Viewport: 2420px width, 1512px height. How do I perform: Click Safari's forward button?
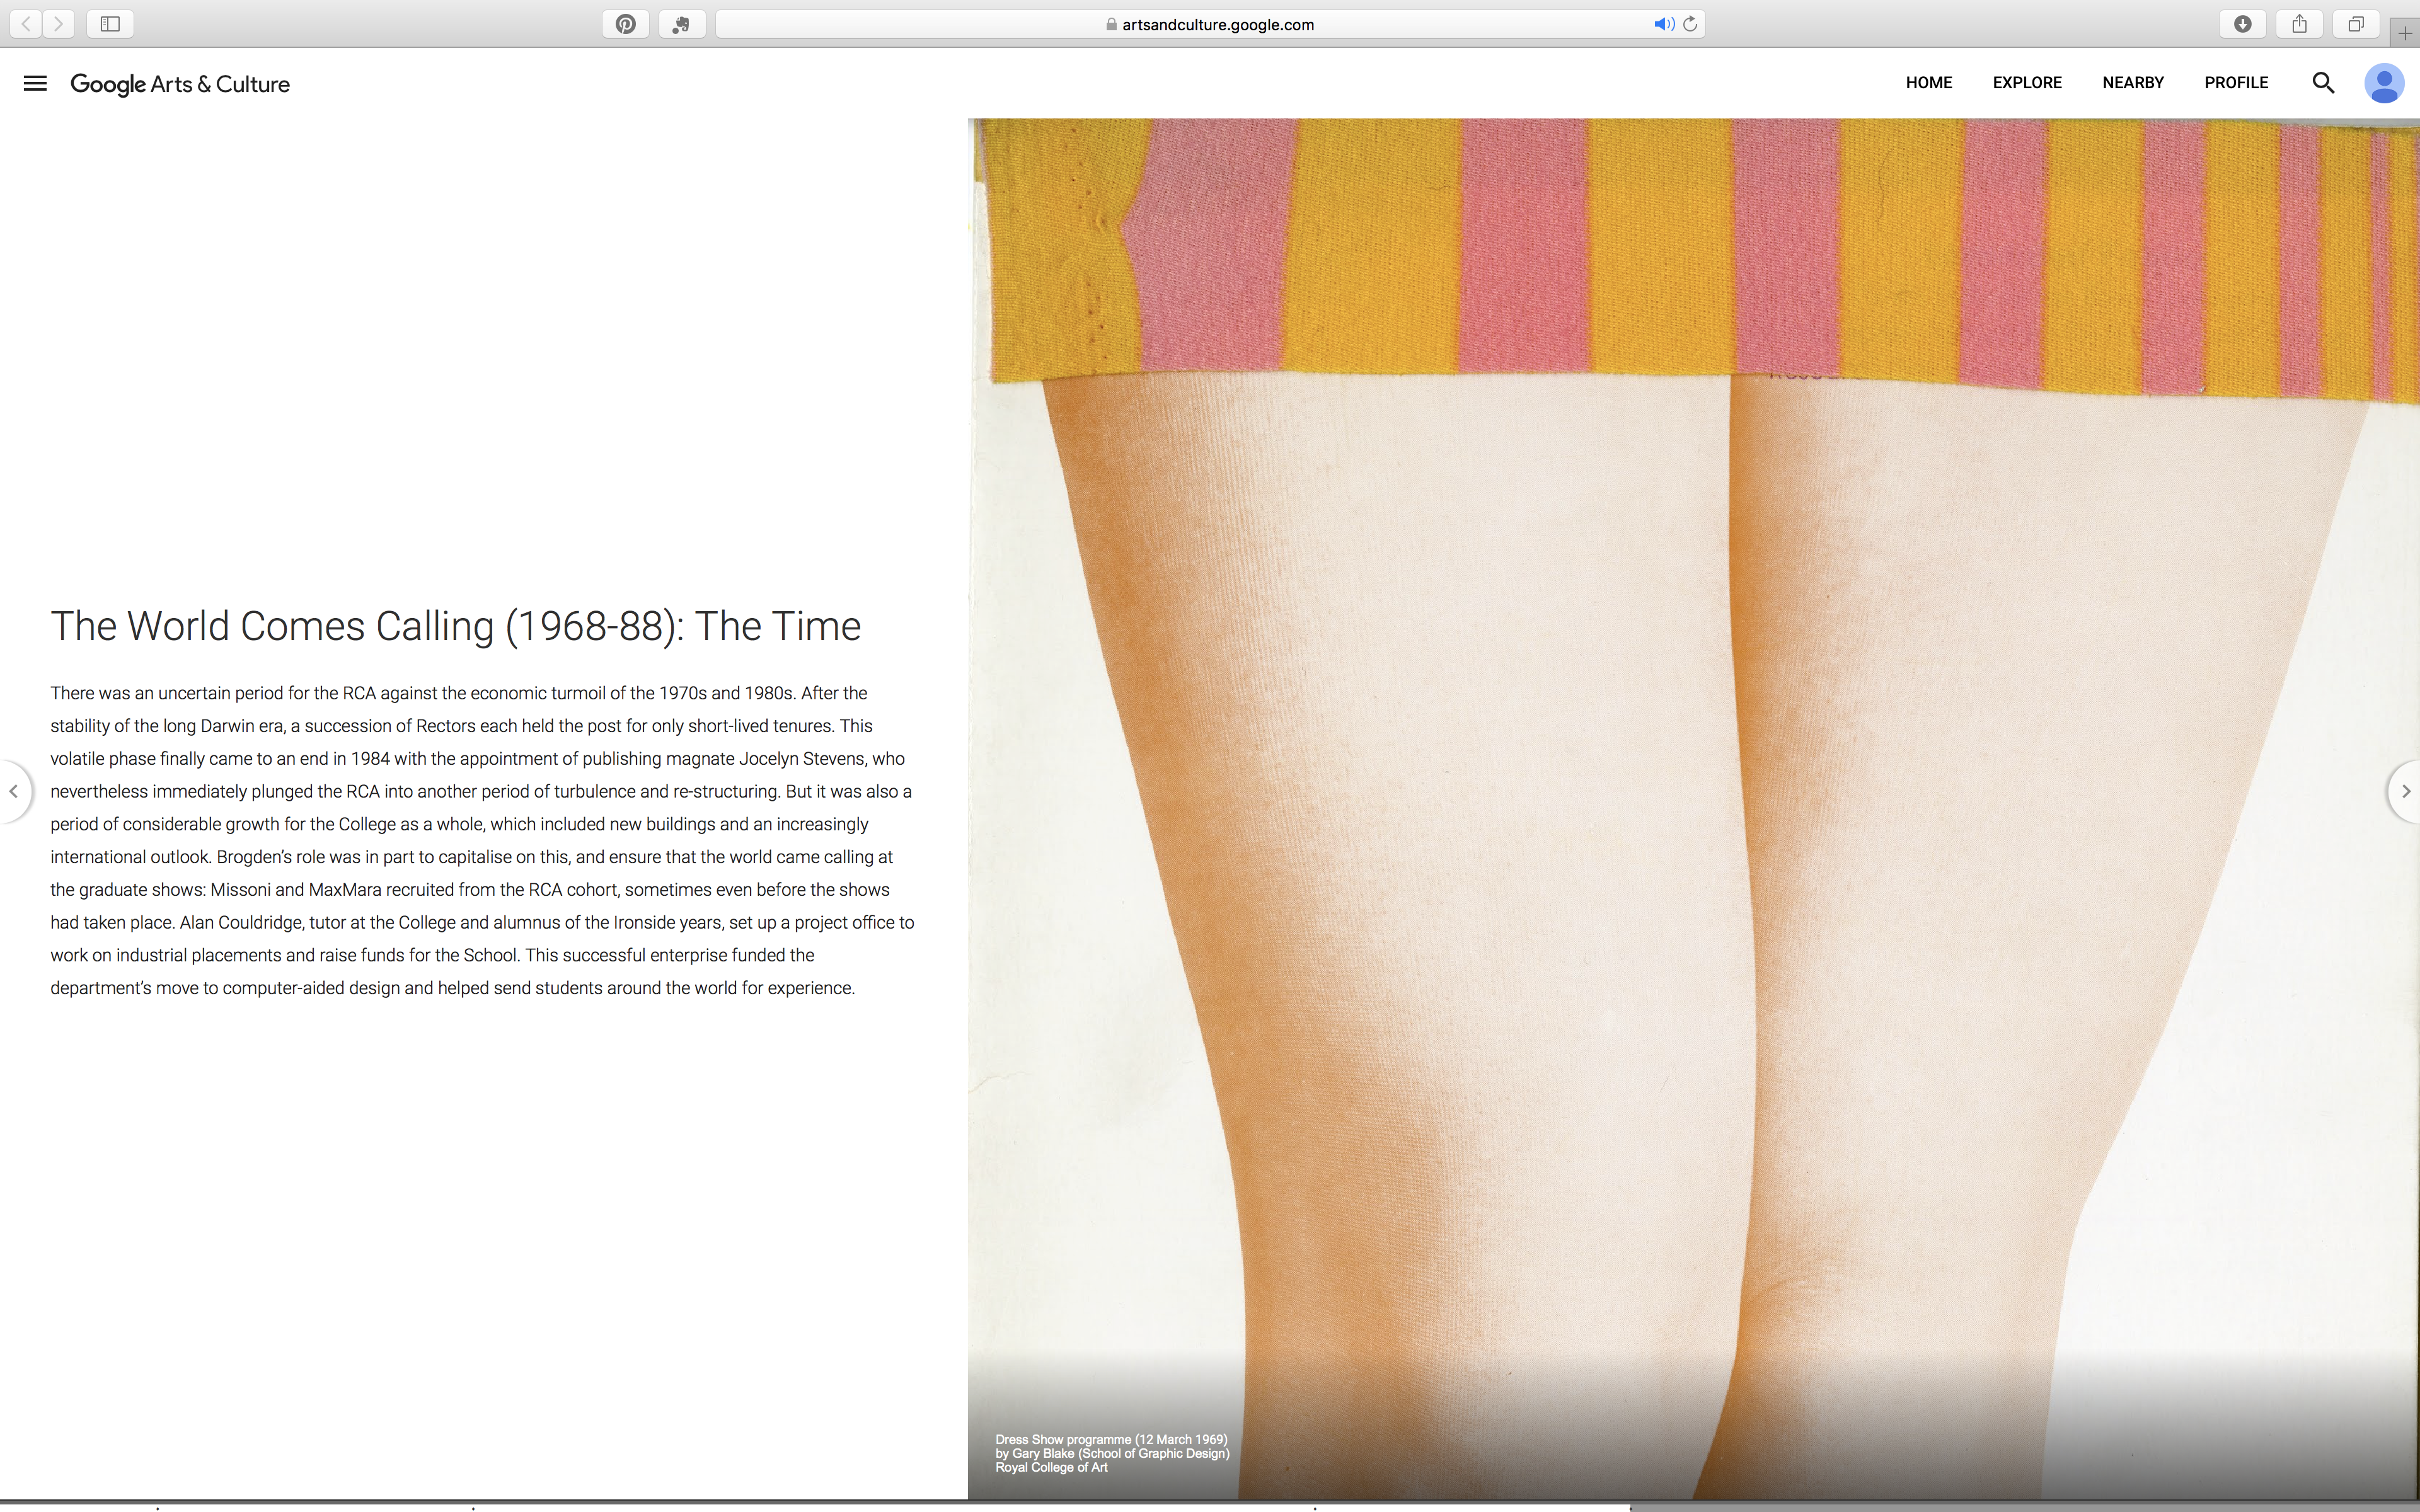[59, 24]
